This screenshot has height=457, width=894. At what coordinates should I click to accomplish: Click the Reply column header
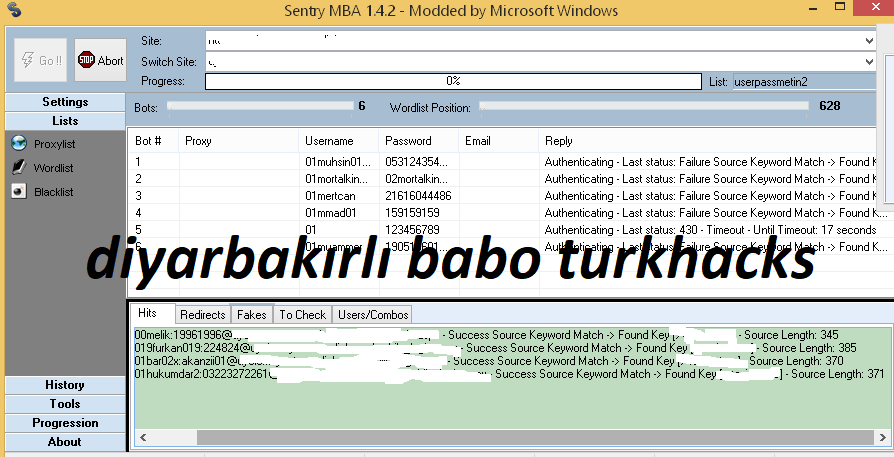click(x=707, y=141)
